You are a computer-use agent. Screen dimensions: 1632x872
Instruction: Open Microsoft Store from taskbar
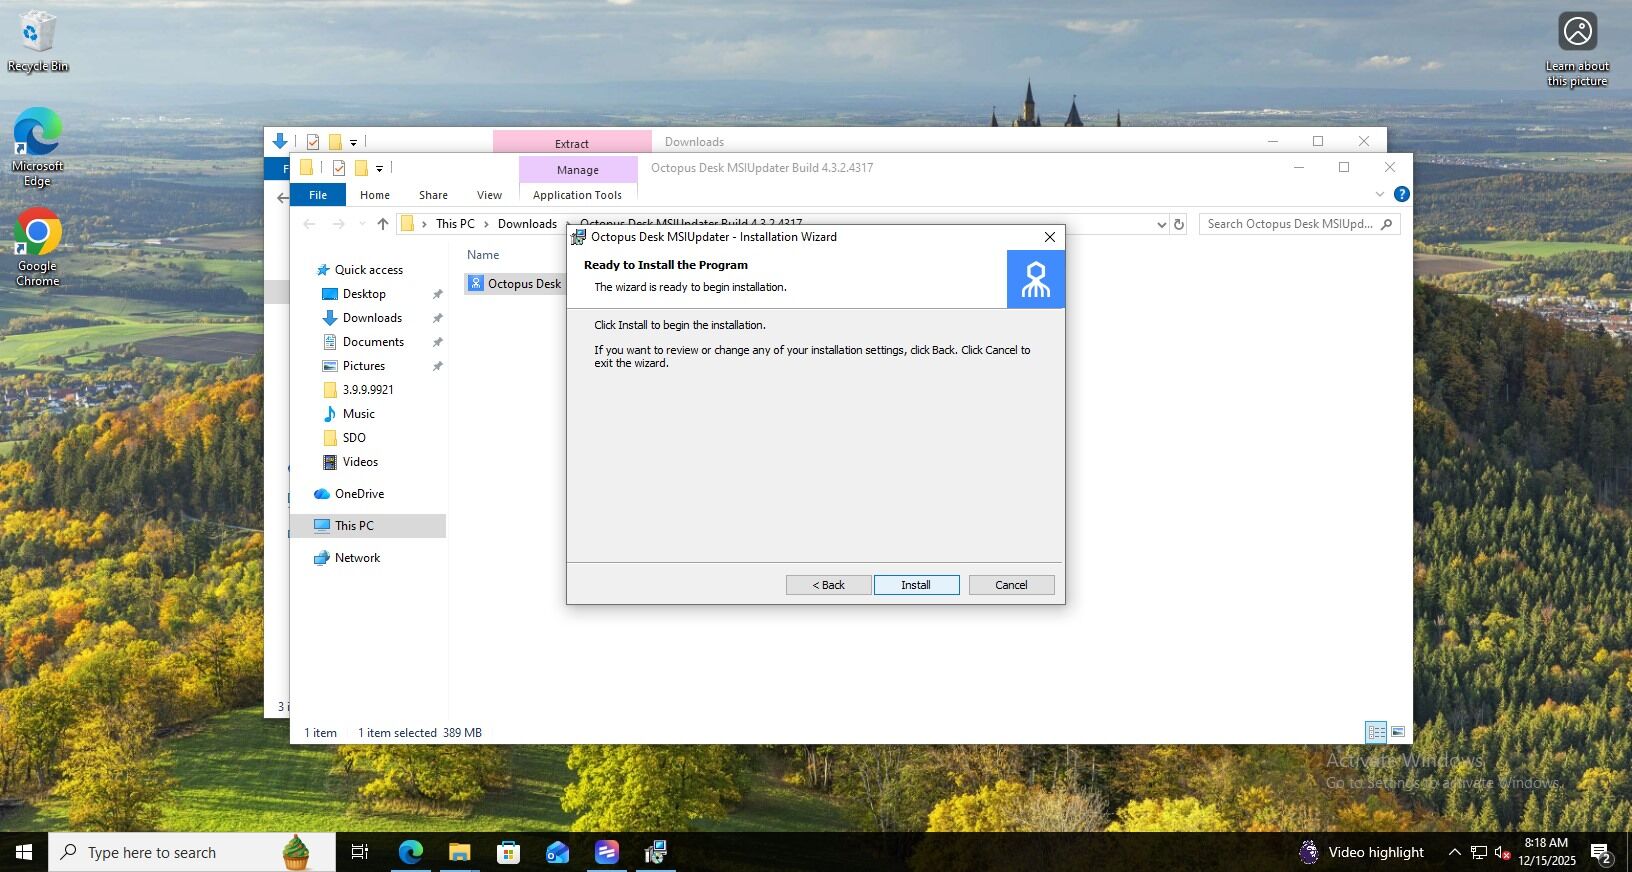coord(509,852)
